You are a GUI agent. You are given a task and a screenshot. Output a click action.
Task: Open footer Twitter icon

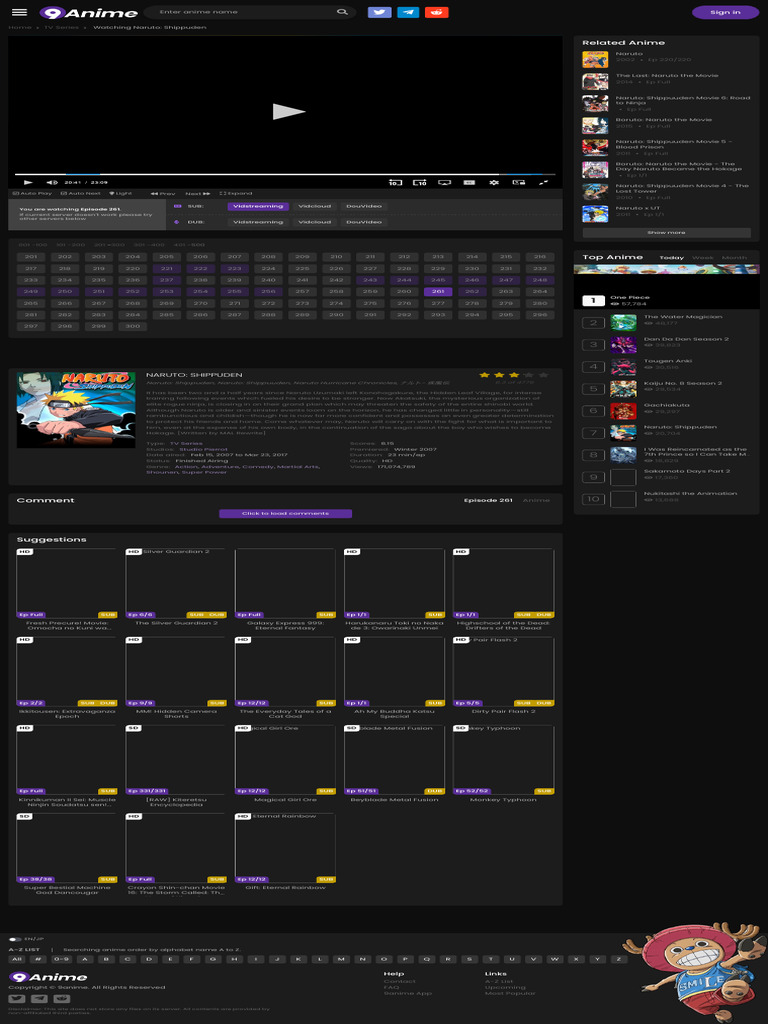17,999
